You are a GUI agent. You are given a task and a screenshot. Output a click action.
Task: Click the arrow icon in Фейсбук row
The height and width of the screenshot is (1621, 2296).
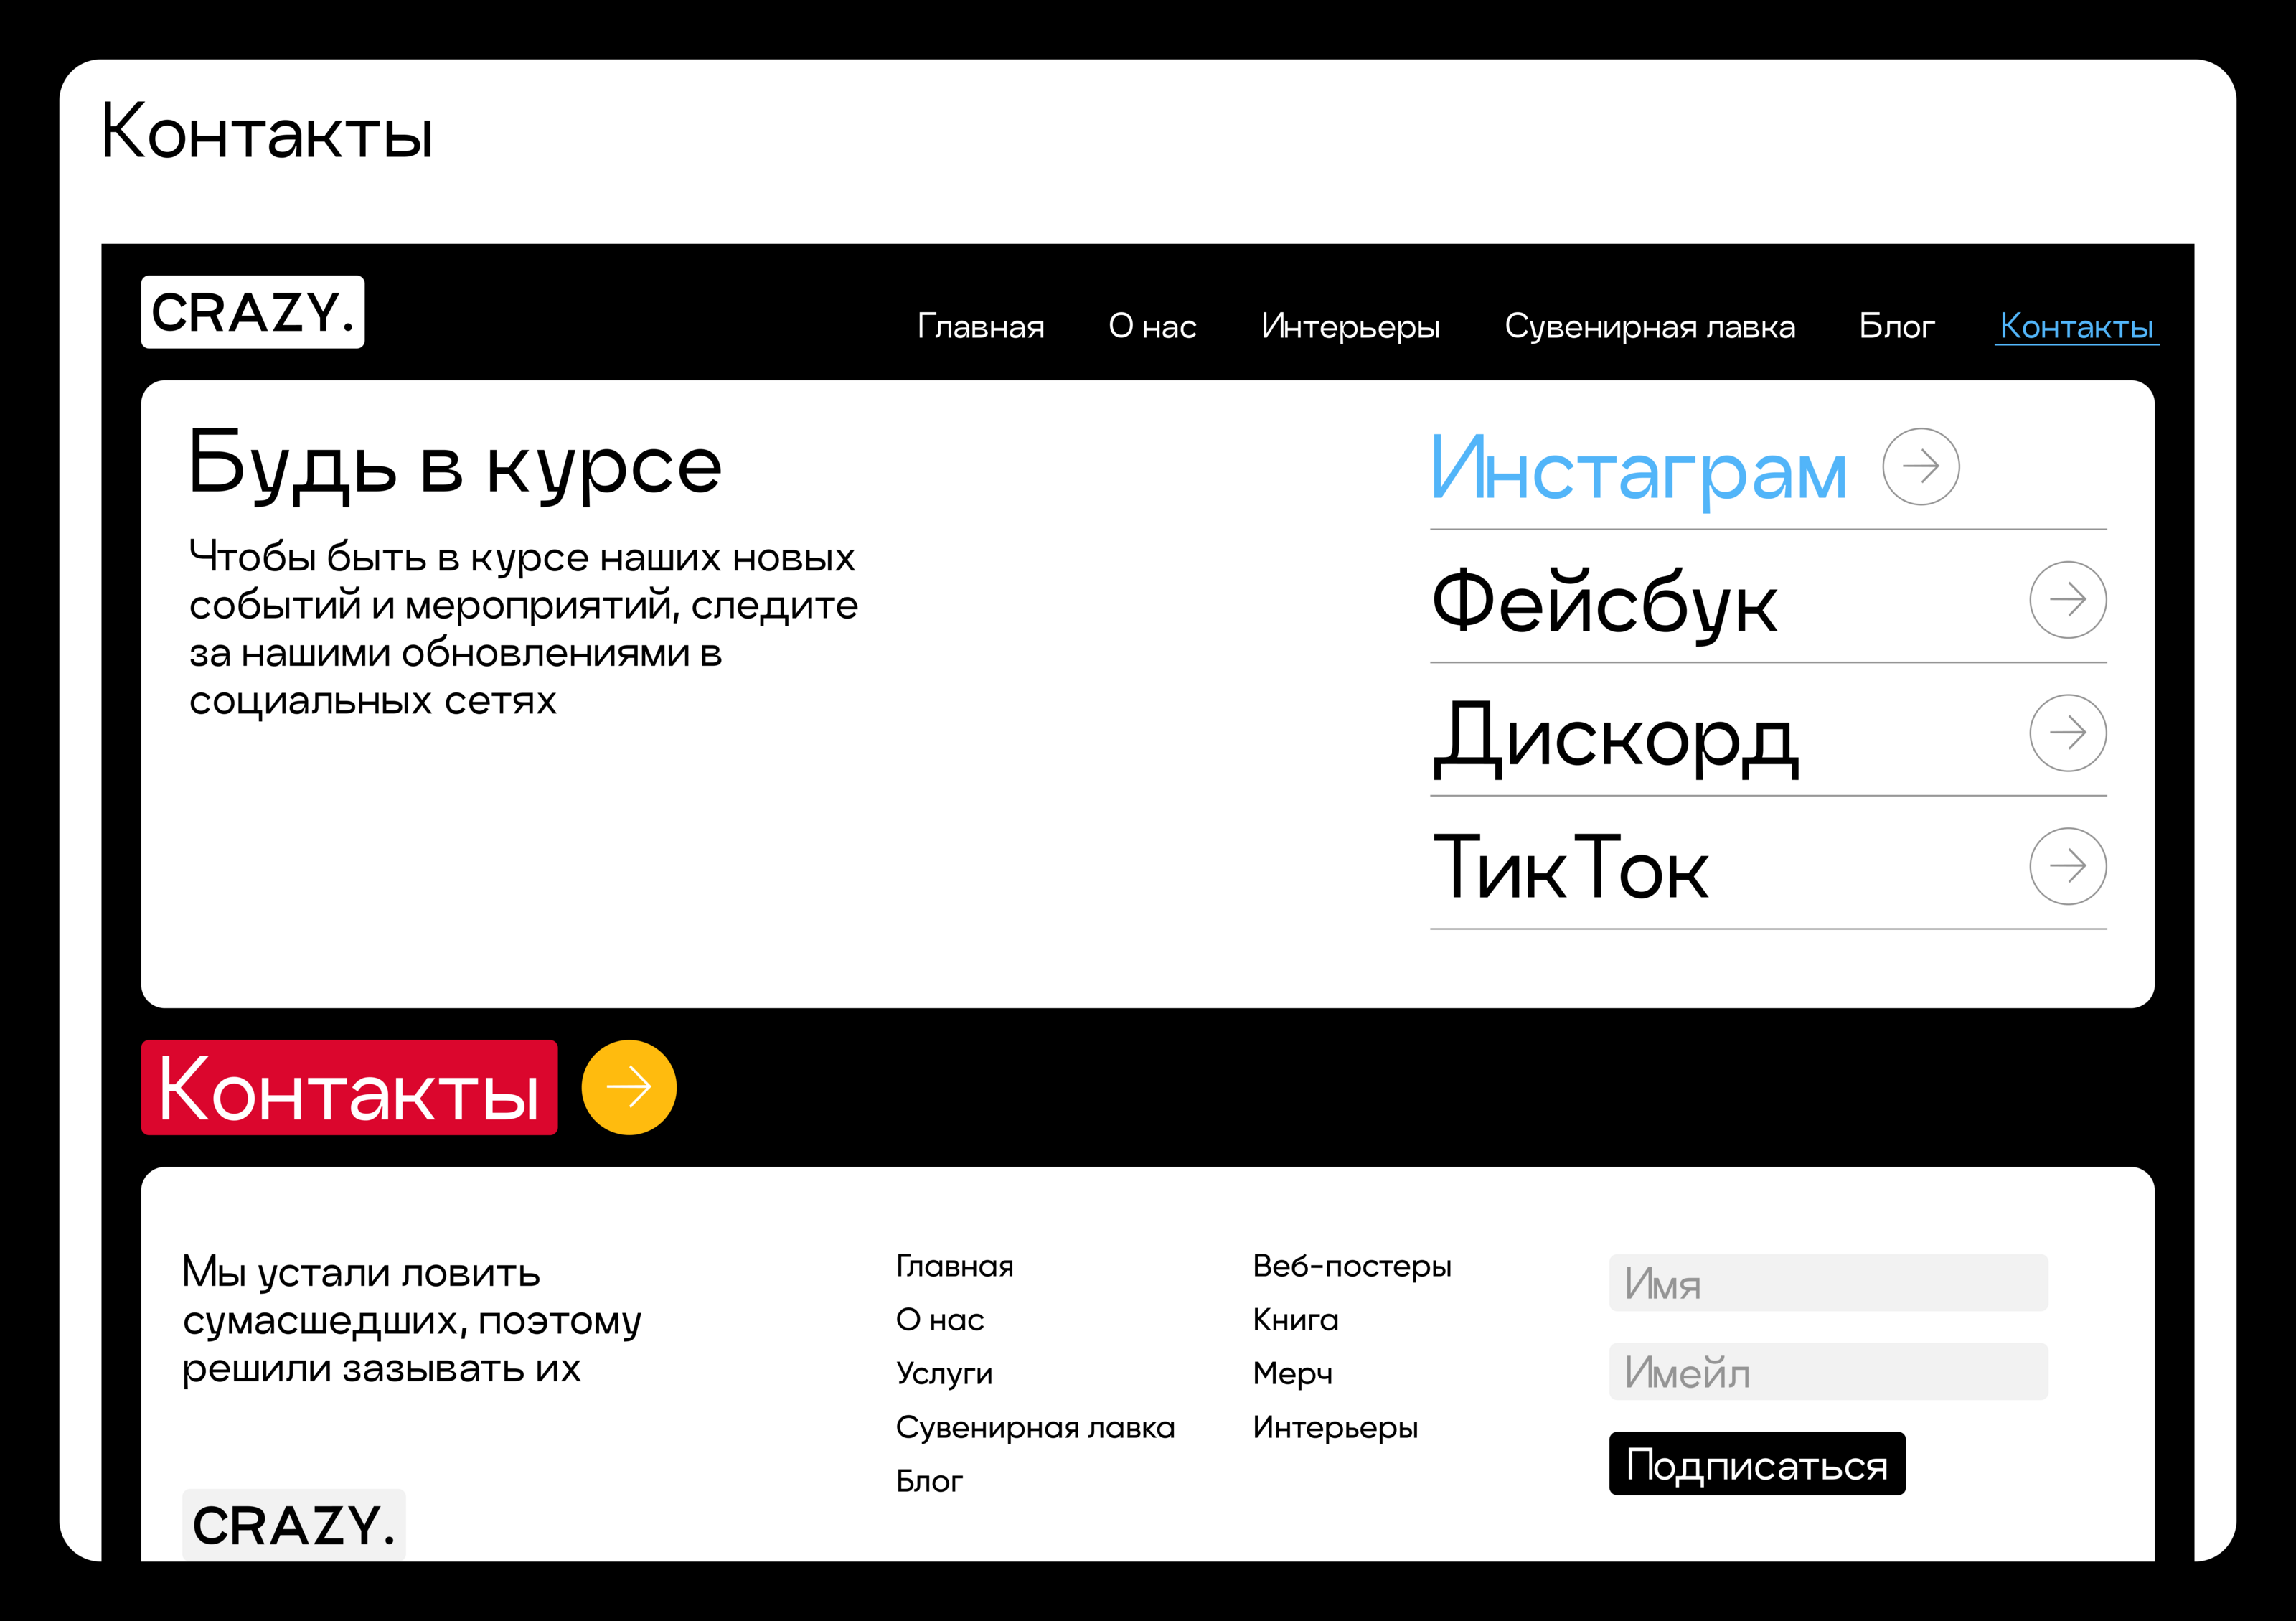pos(2067,600)
